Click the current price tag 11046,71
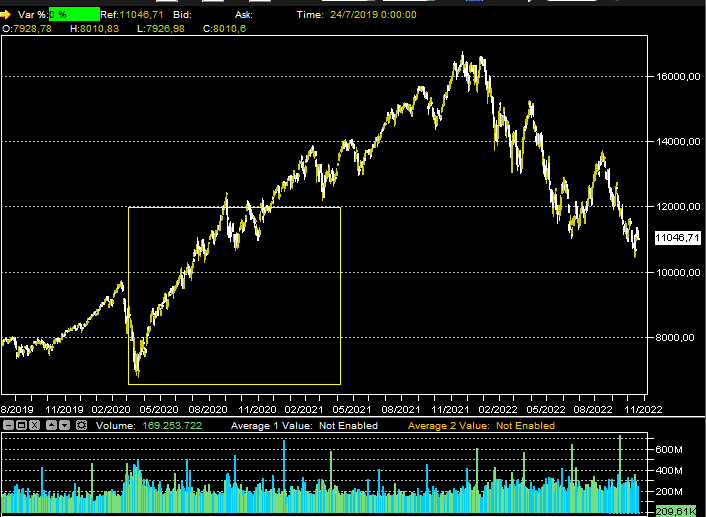Viewport: 706px width, 517px height. (x=677, y=238)
